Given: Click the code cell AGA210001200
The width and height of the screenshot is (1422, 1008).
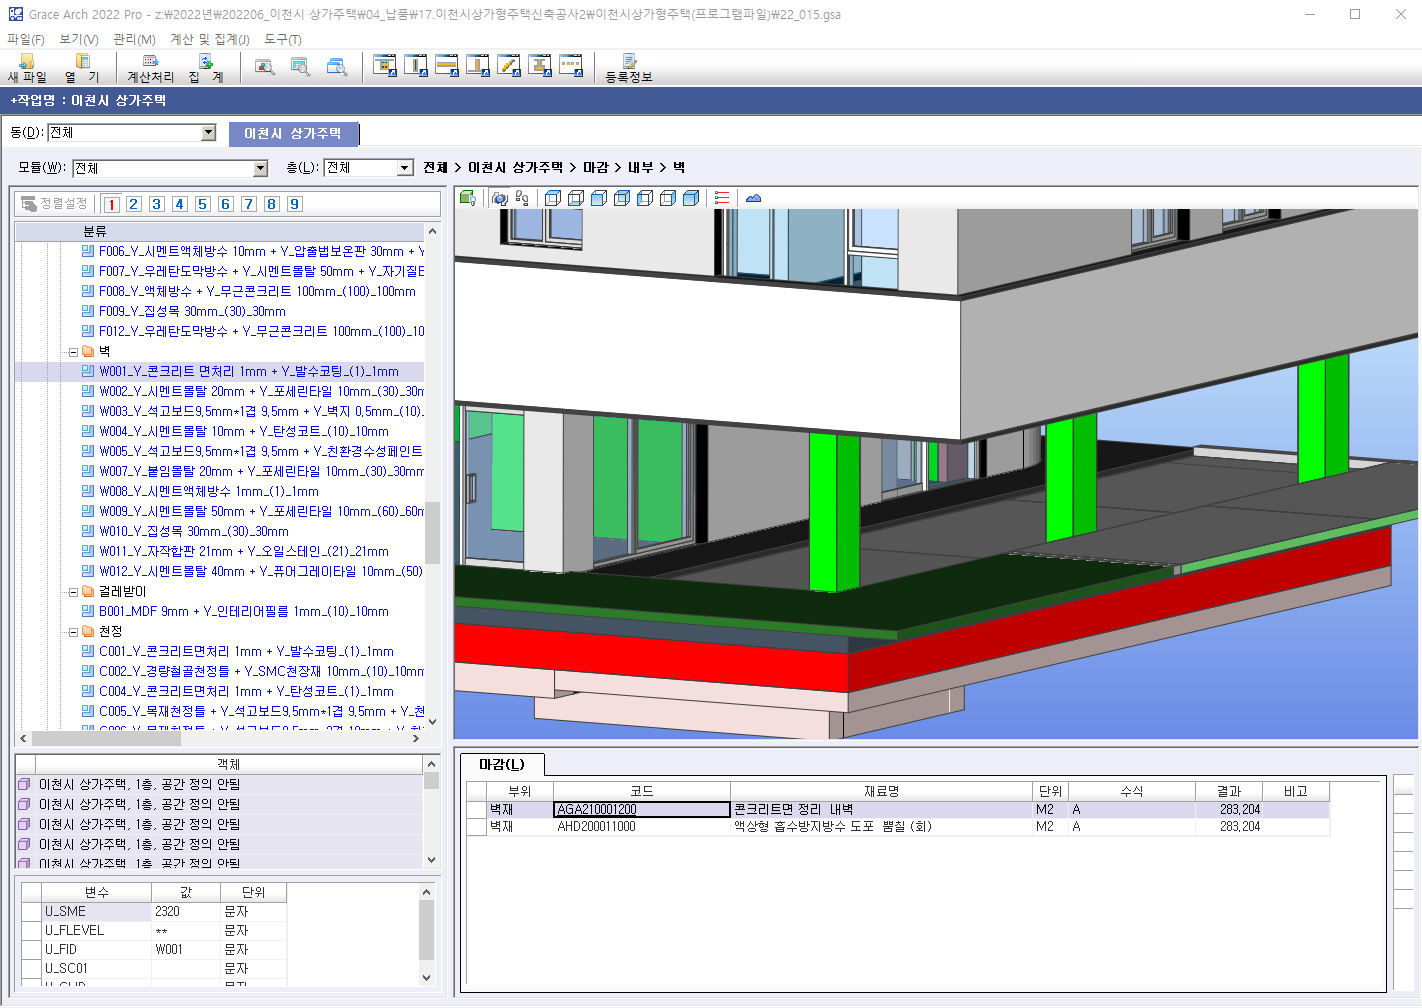Looking at the screenshot, I should (642, 809).
